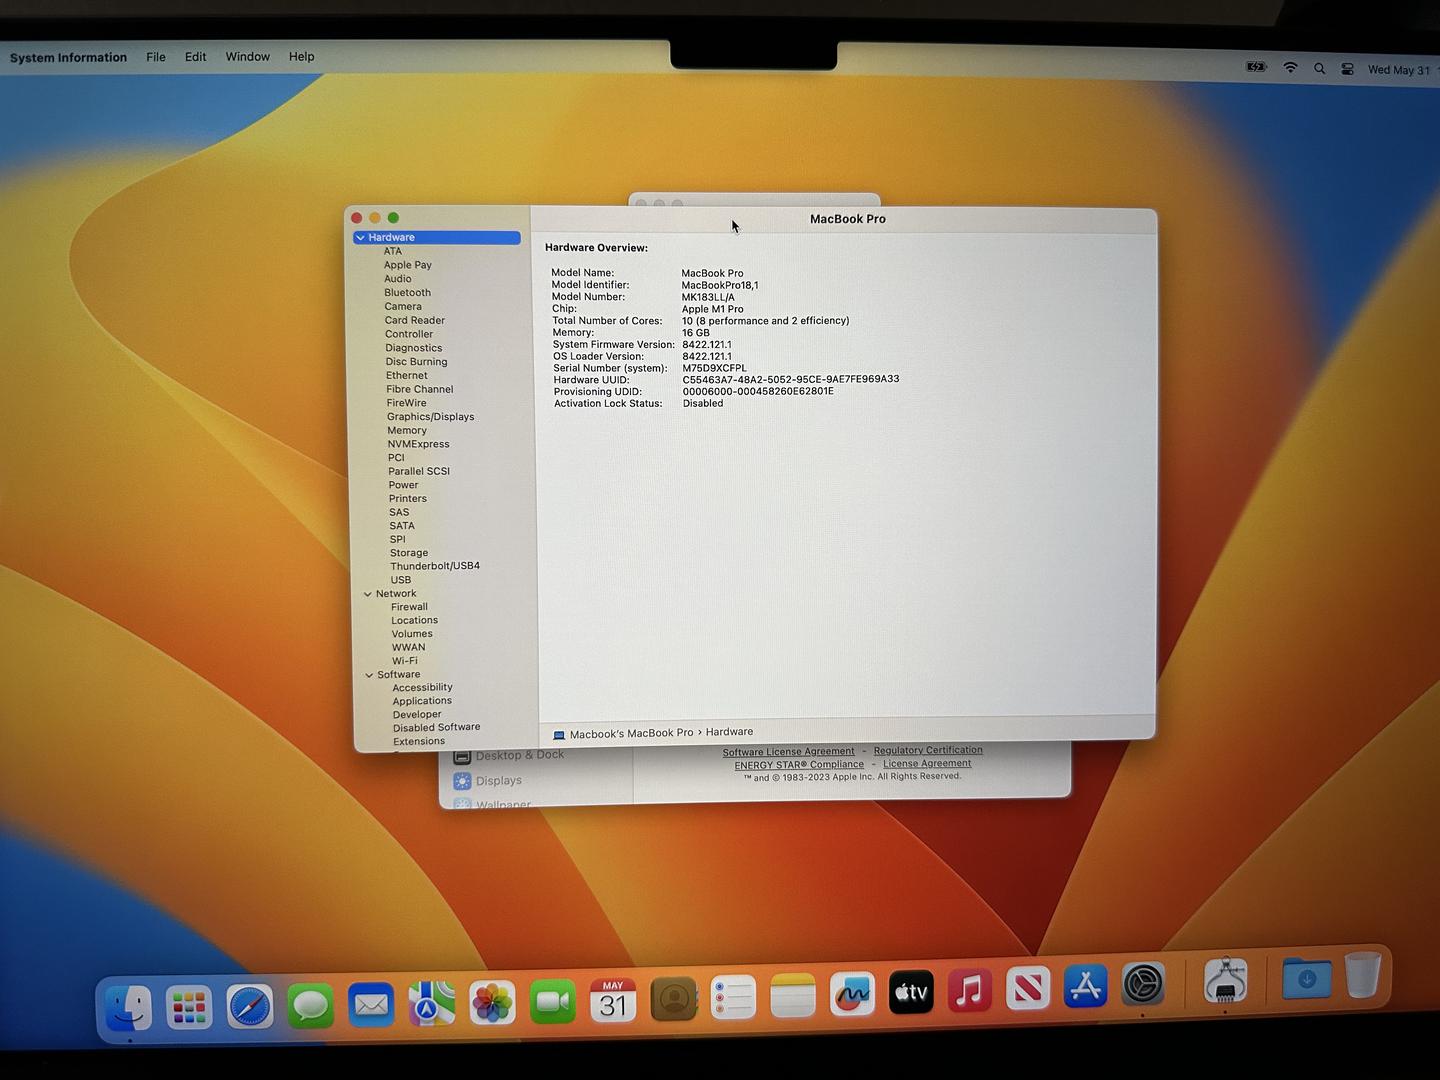Collapse the Network section chevron
1440x1080 pixels.
368,594
